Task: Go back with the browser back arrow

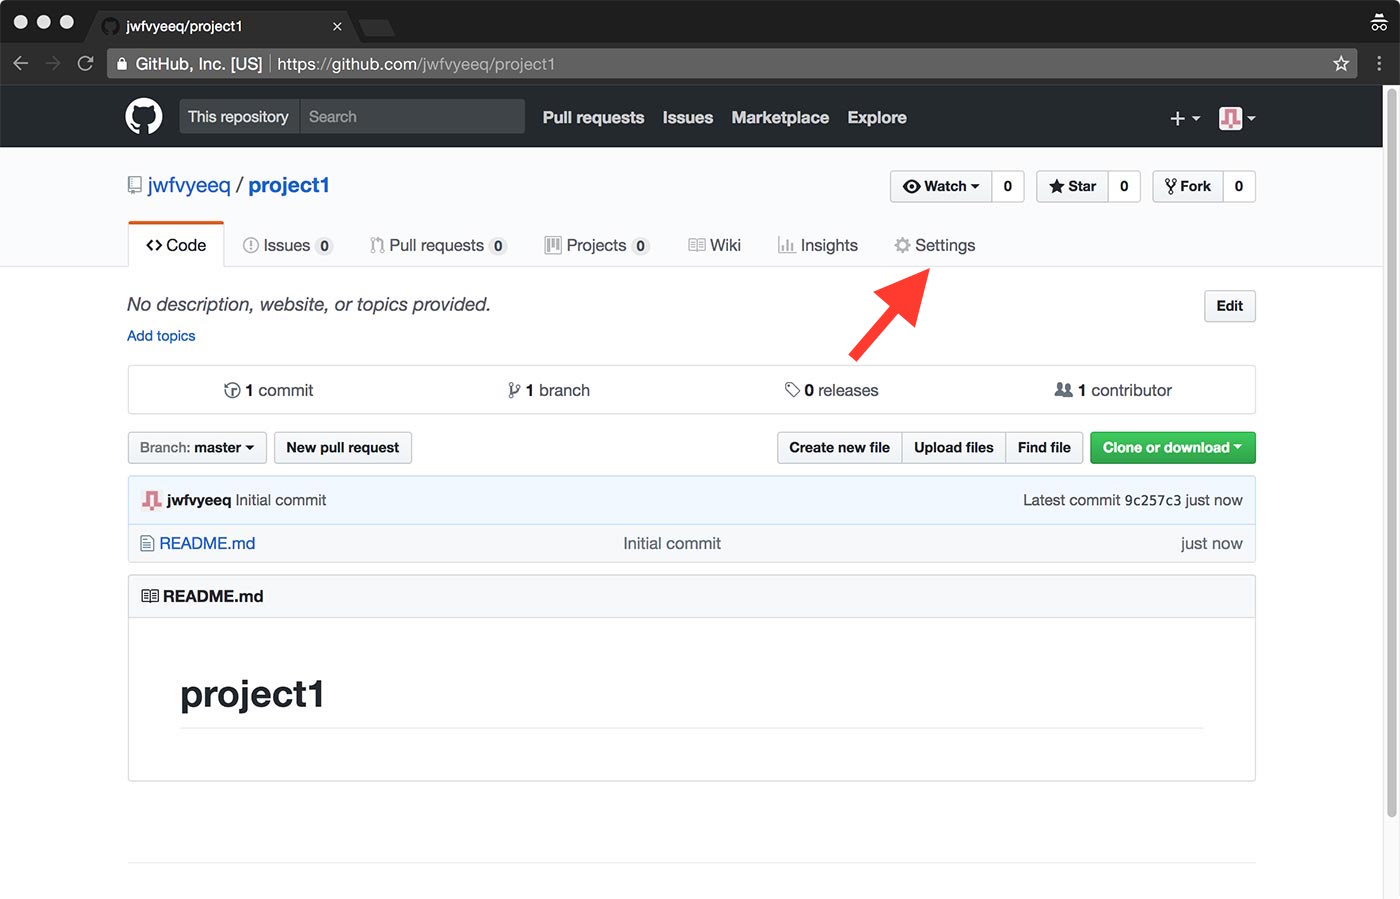Action: 21,63
